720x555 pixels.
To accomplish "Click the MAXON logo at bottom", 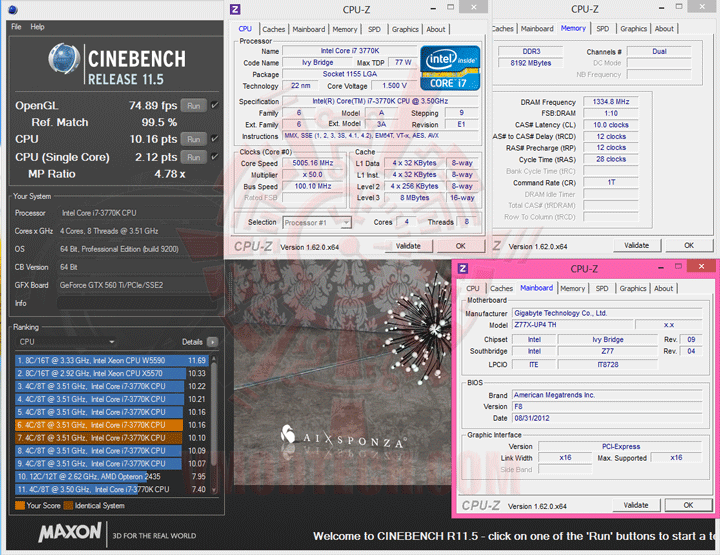I will coord(70,533).
